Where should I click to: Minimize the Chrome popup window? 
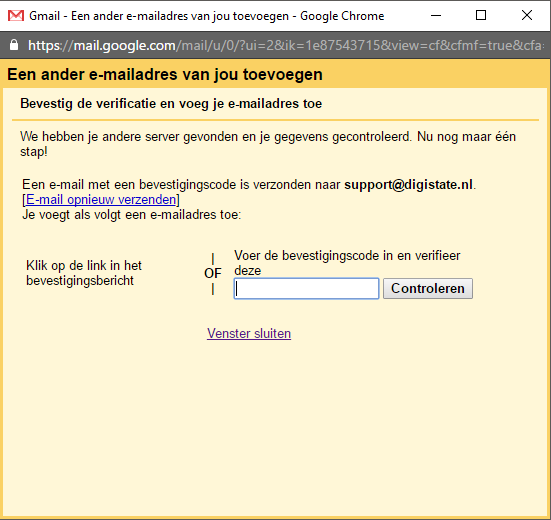[436, 15]
